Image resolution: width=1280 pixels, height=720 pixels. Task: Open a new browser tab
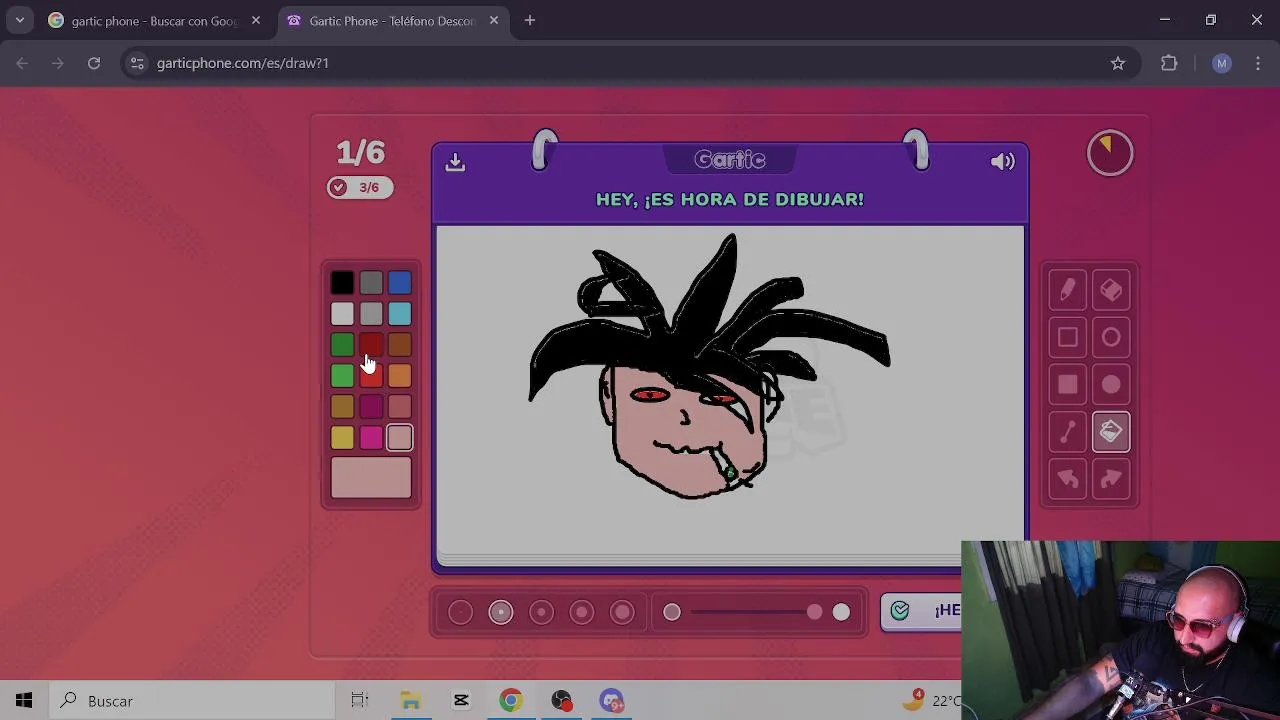[x=530, y=21]
